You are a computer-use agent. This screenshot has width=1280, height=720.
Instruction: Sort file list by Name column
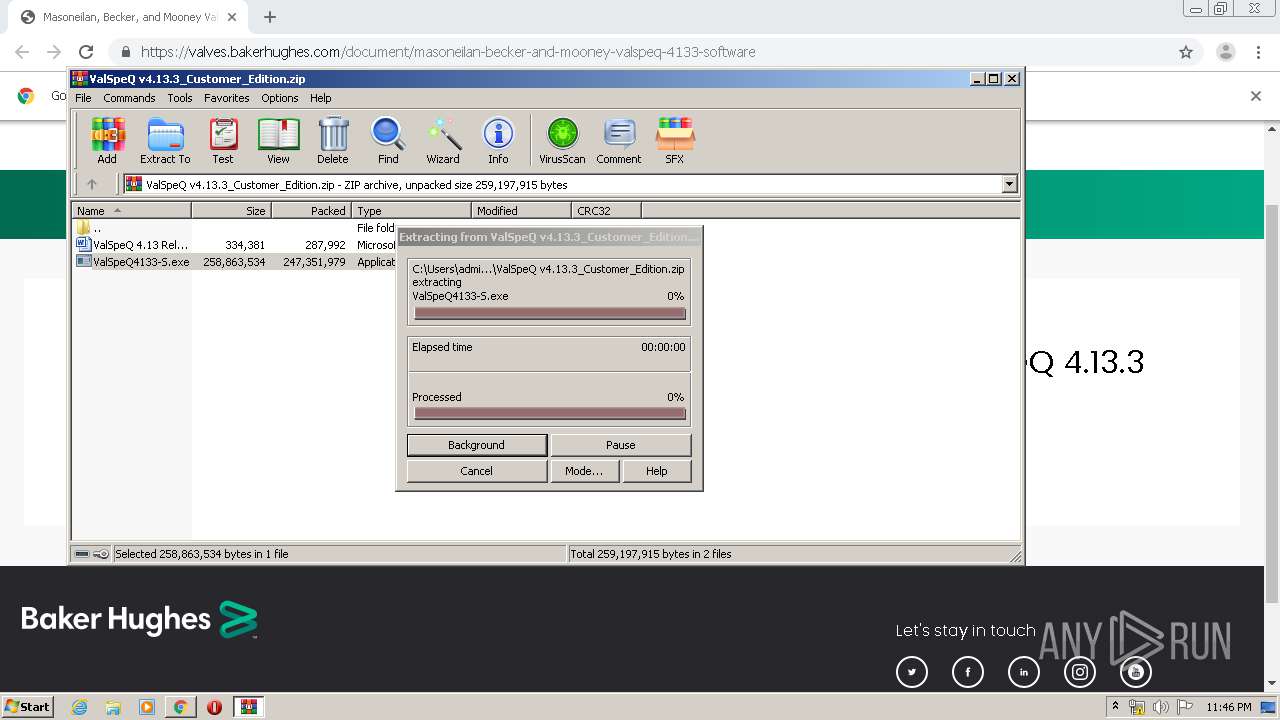click(132, 210)
